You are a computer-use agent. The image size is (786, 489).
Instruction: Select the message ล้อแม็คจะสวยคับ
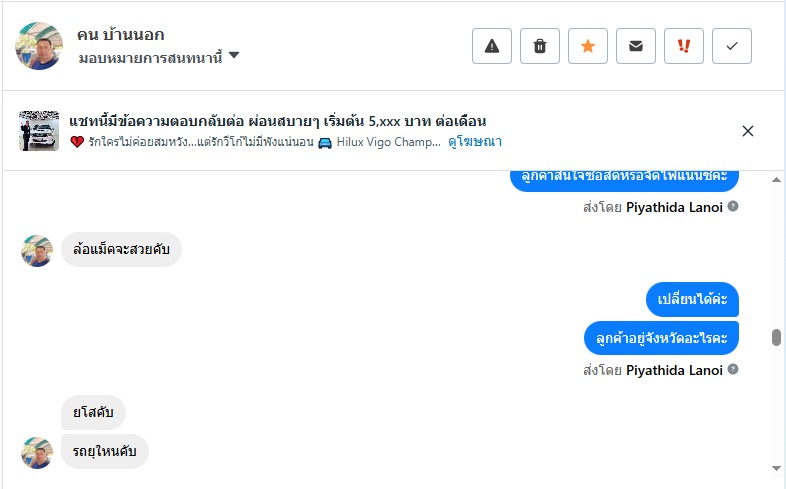[x=121, y=250]
